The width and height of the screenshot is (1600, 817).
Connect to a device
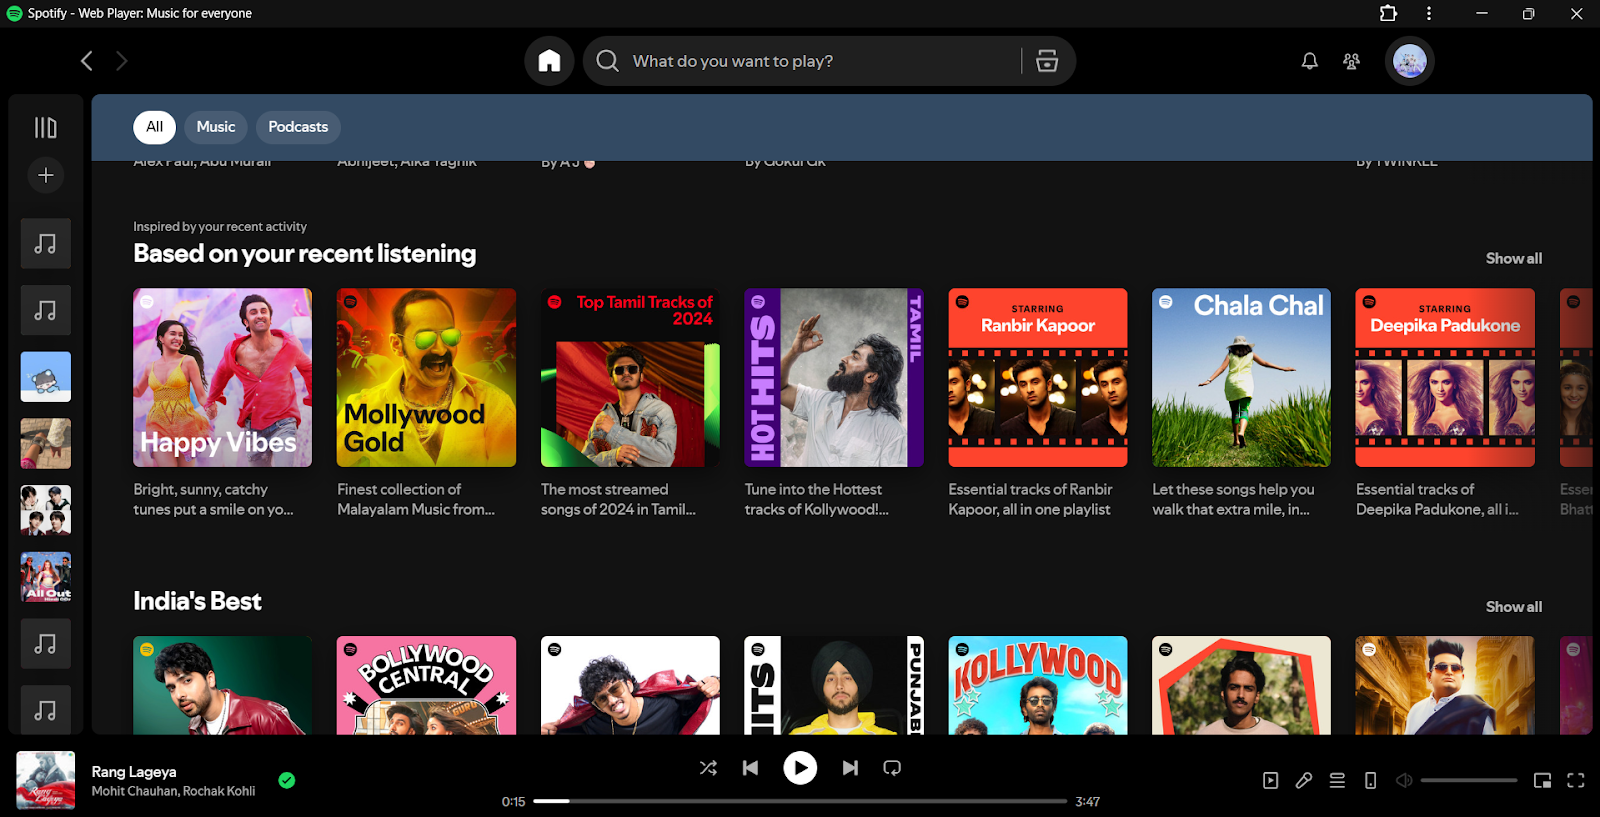1371,781
